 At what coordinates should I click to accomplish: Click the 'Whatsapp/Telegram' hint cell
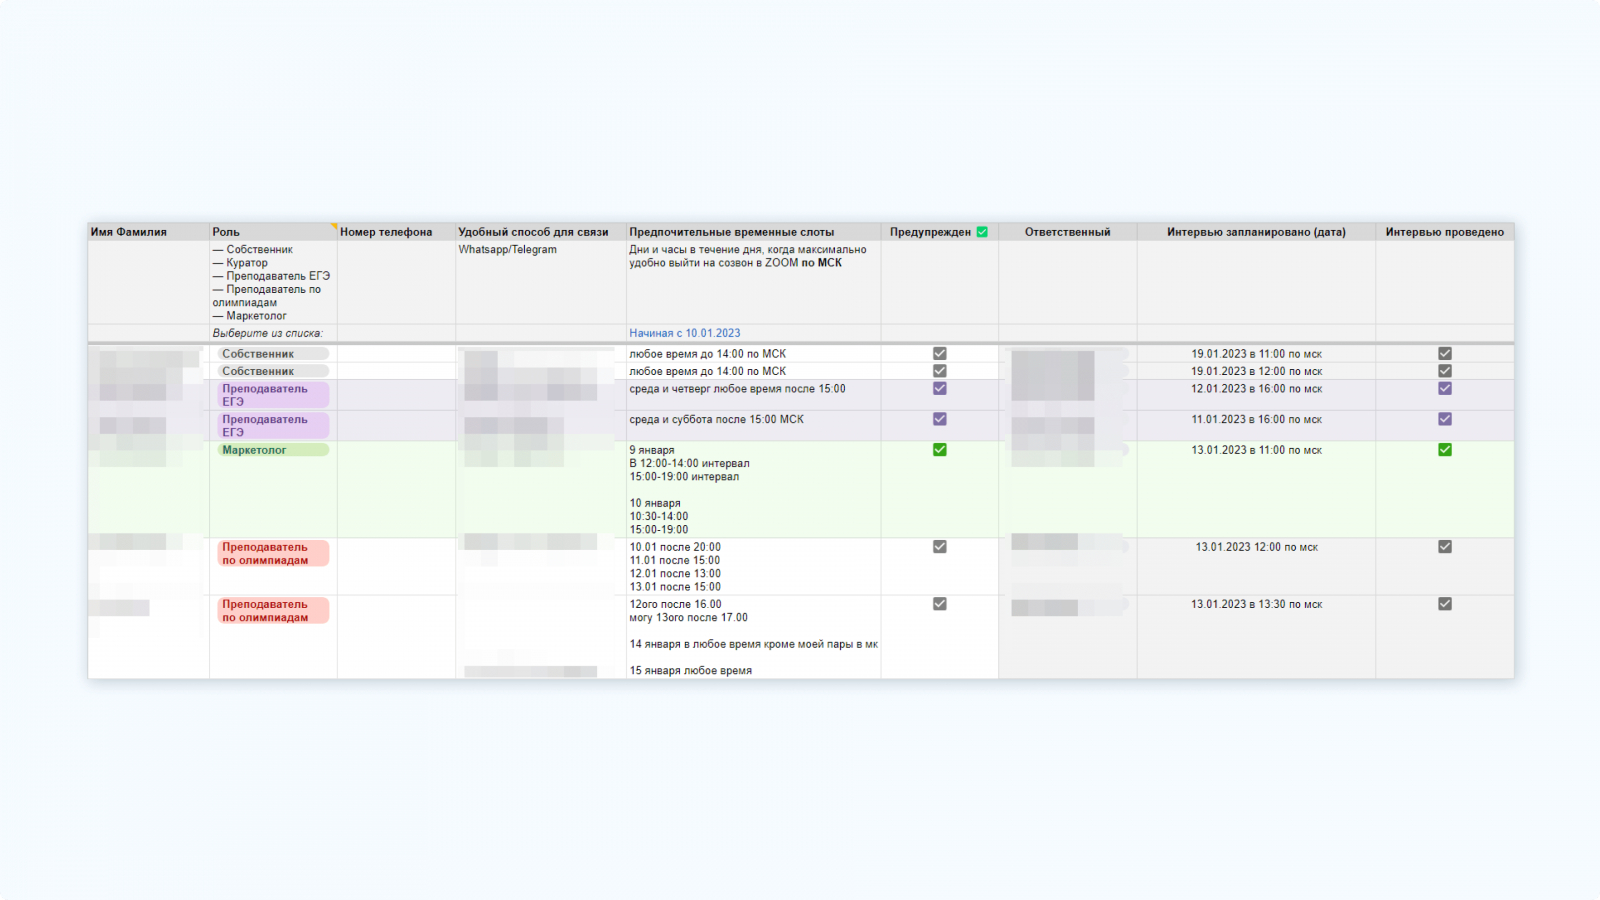tap(541, 282)
